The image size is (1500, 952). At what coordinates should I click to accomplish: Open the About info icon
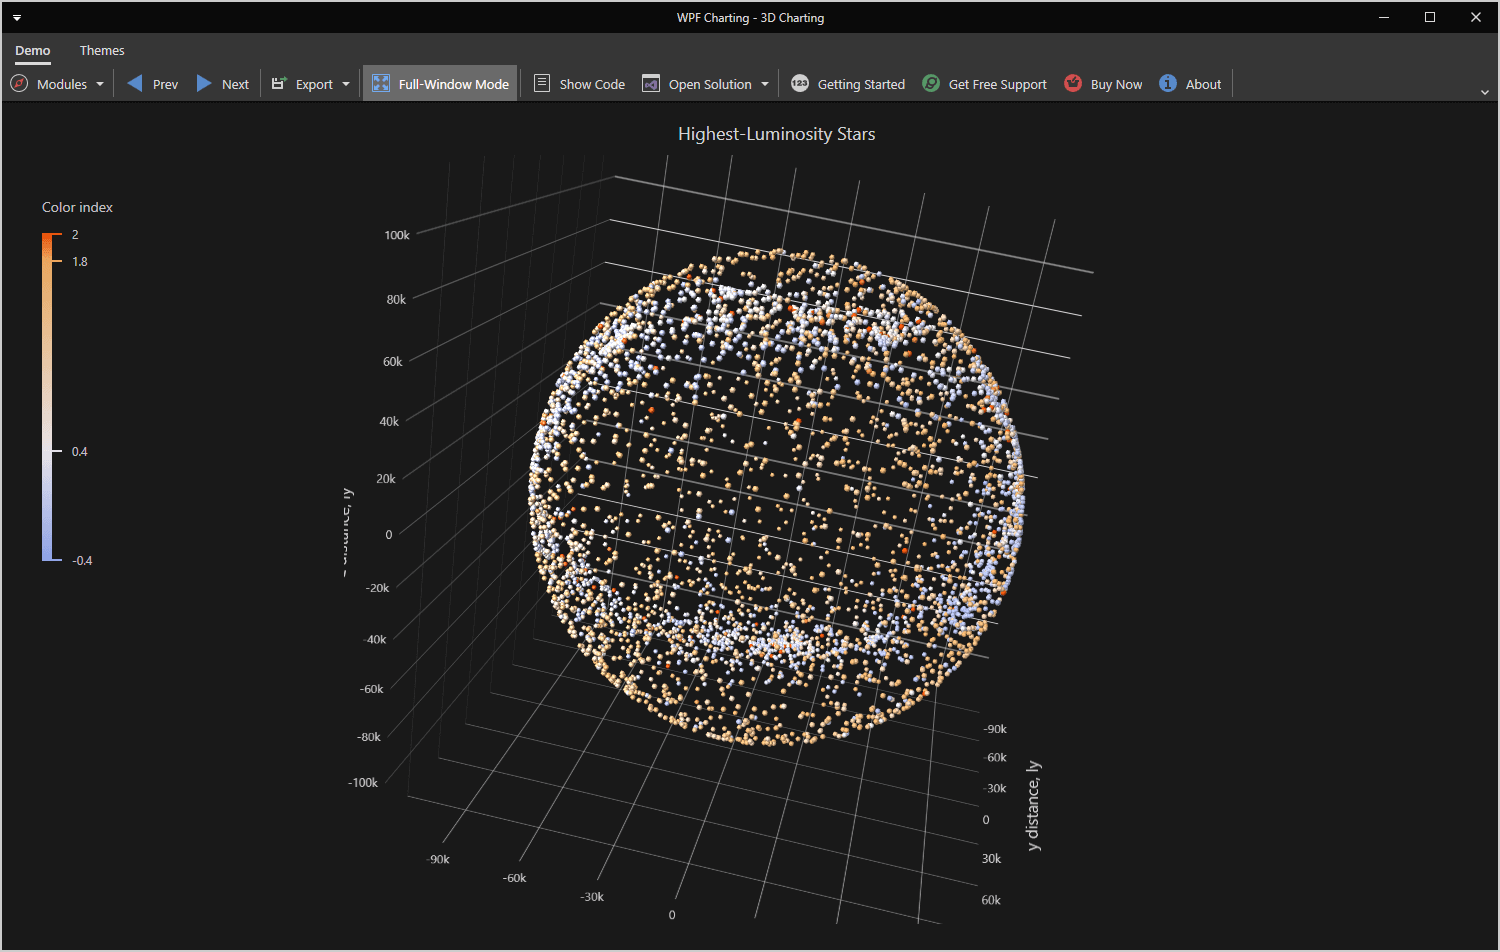click(x=1168, y=84)
